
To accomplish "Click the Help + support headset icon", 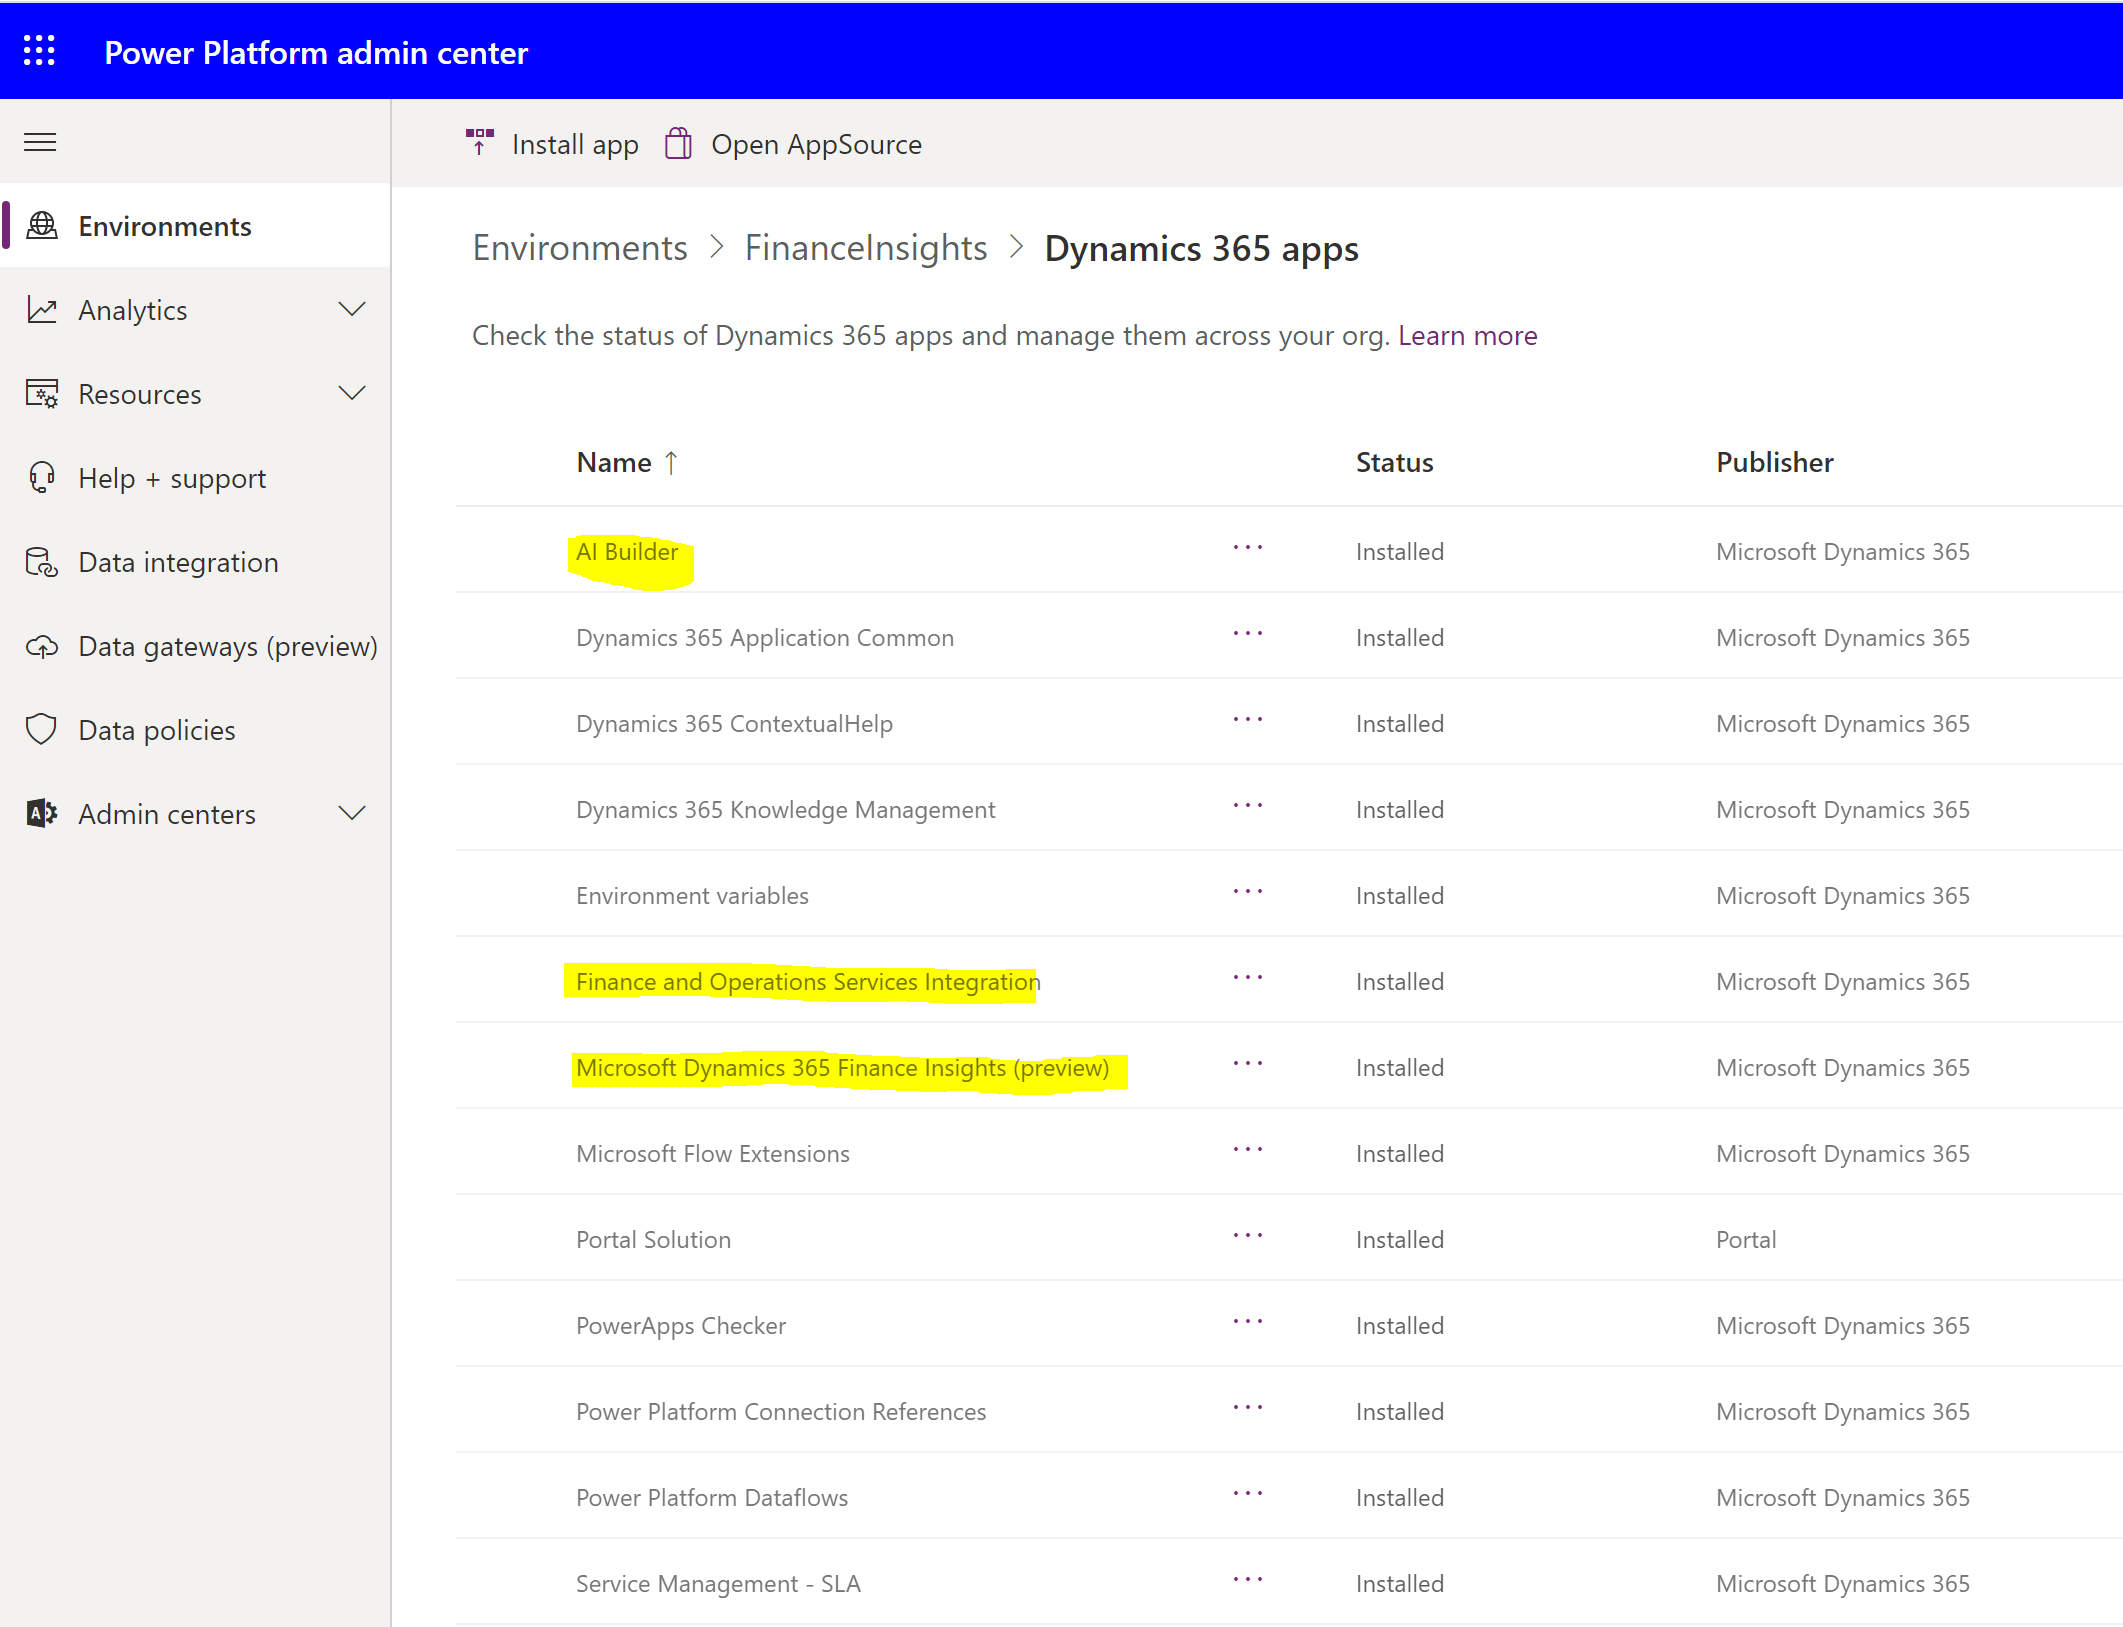I will (x=42, y=478).
